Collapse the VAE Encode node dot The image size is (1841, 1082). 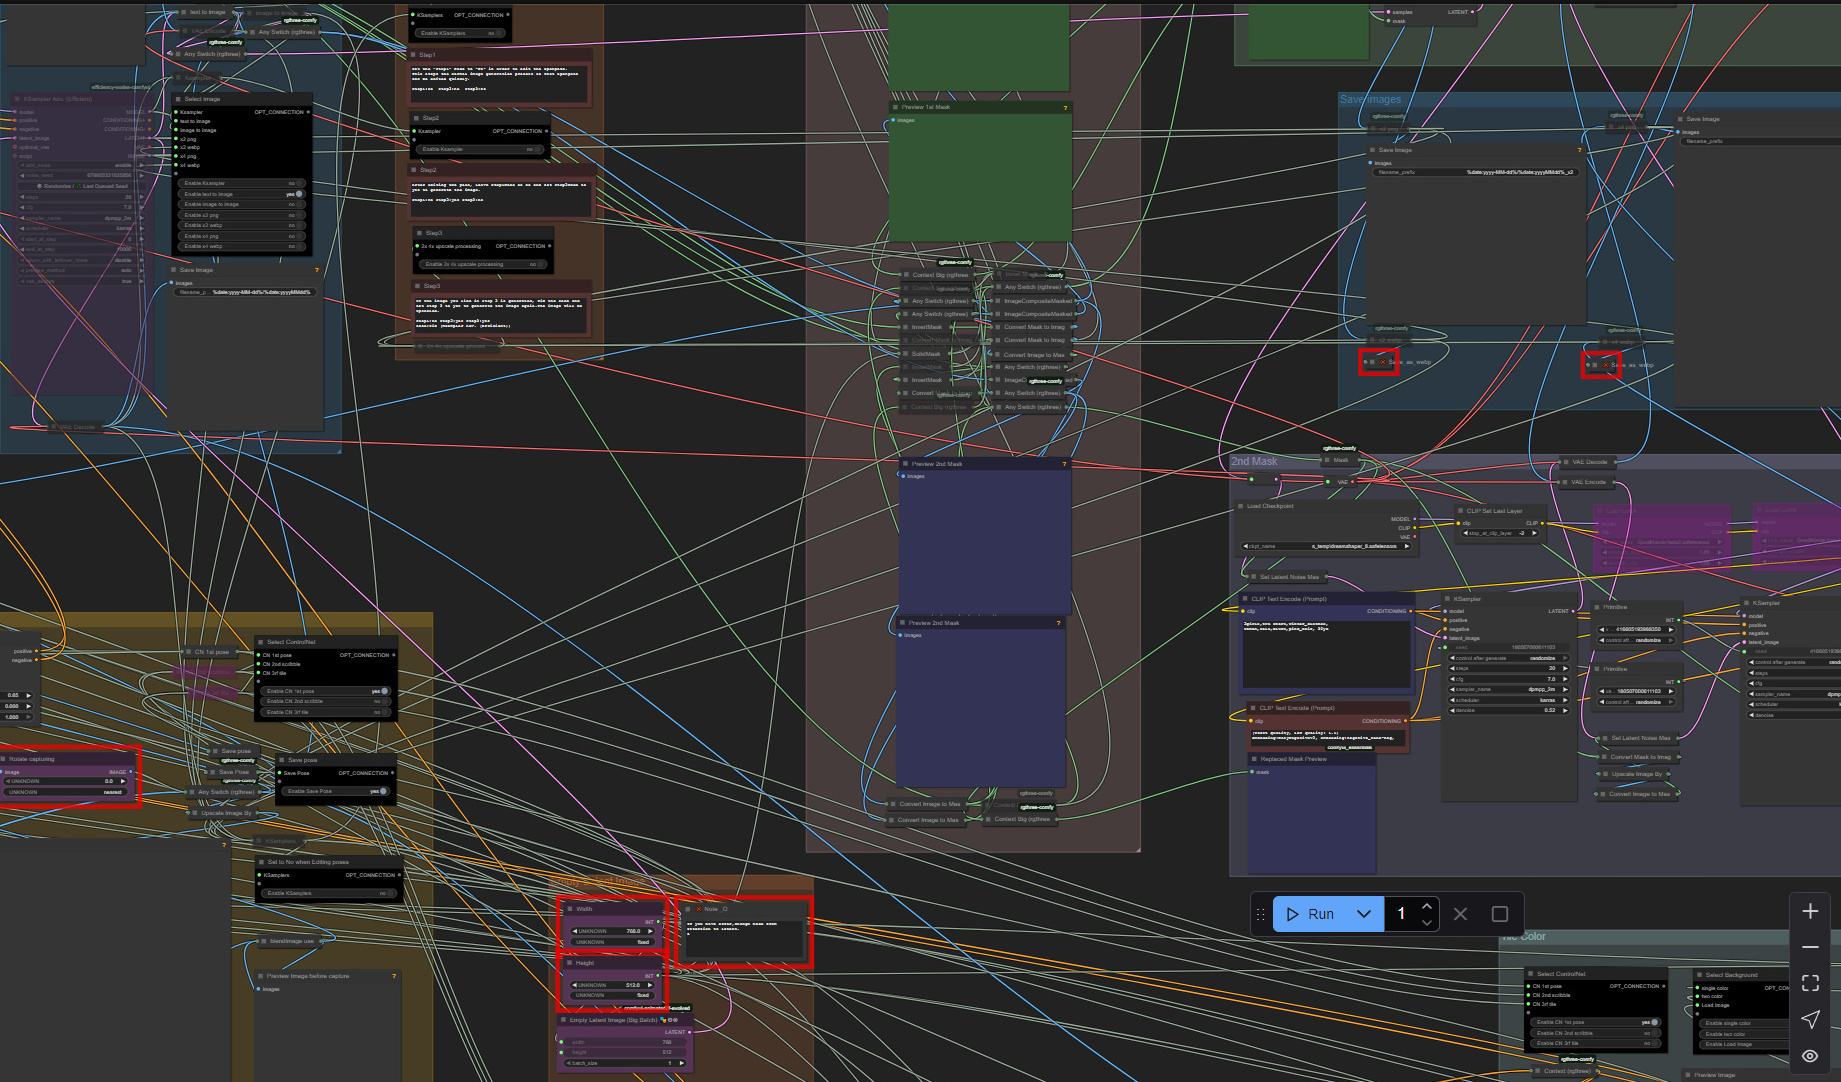click(1565, 482)
